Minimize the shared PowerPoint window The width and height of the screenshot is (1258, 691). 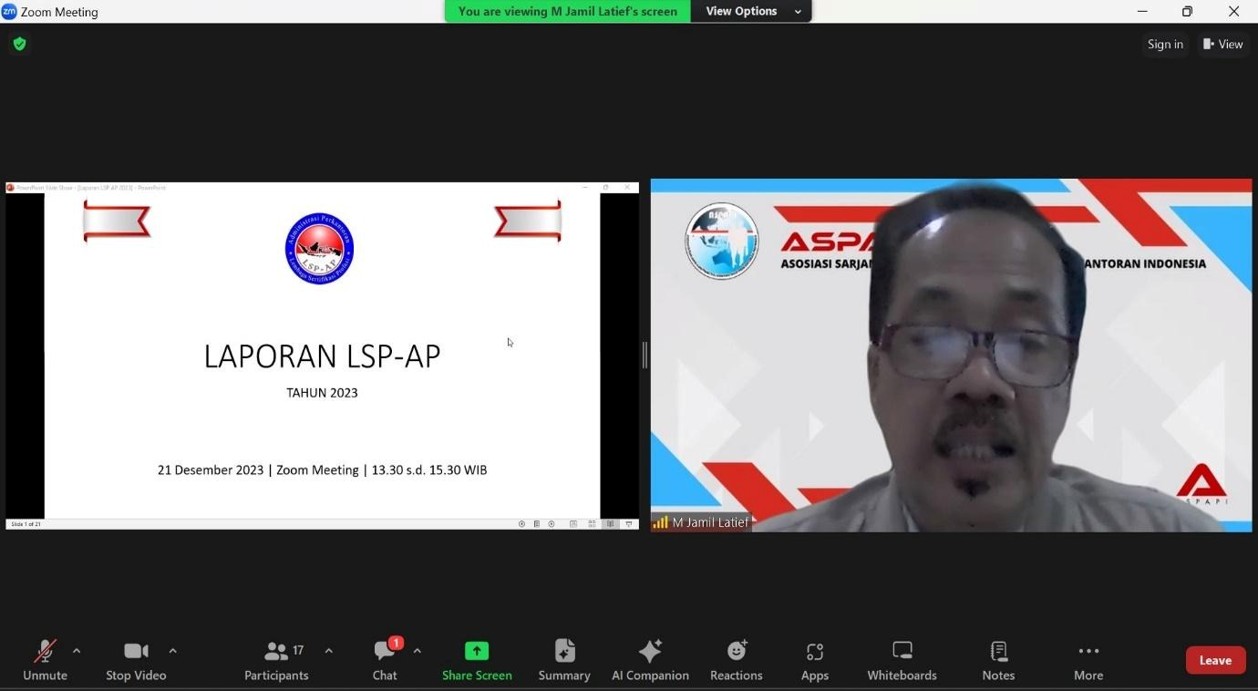[x=585, y=187]
